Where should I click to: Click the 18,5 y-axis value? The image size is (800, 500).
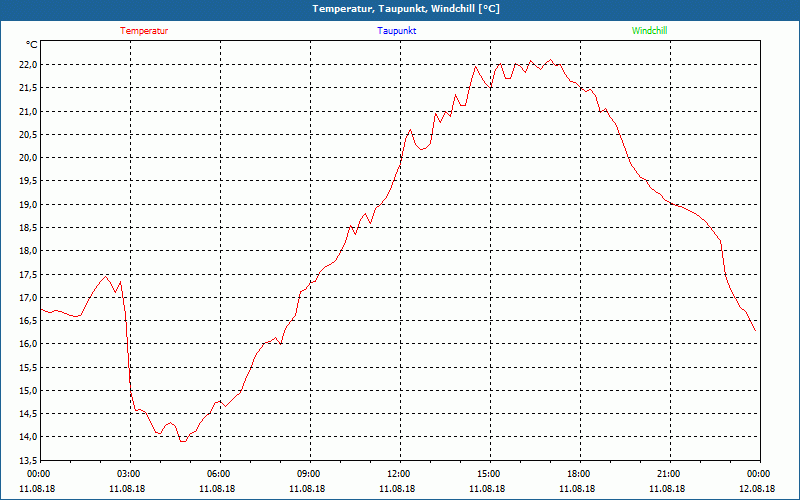[29, 228]
